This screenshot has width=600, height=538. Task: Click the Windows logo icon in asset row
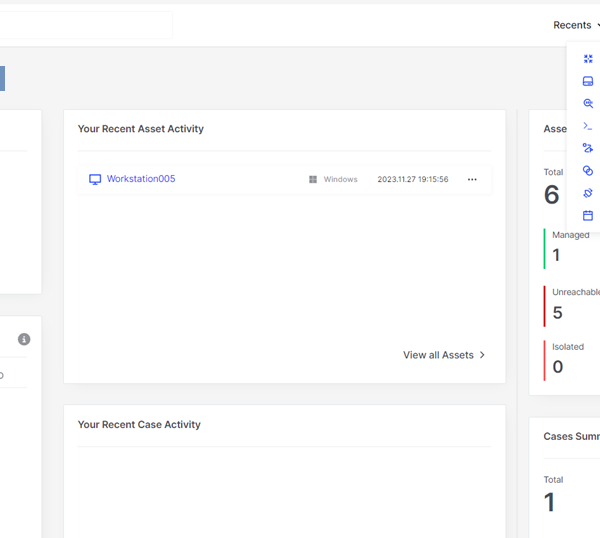(313, 179)
